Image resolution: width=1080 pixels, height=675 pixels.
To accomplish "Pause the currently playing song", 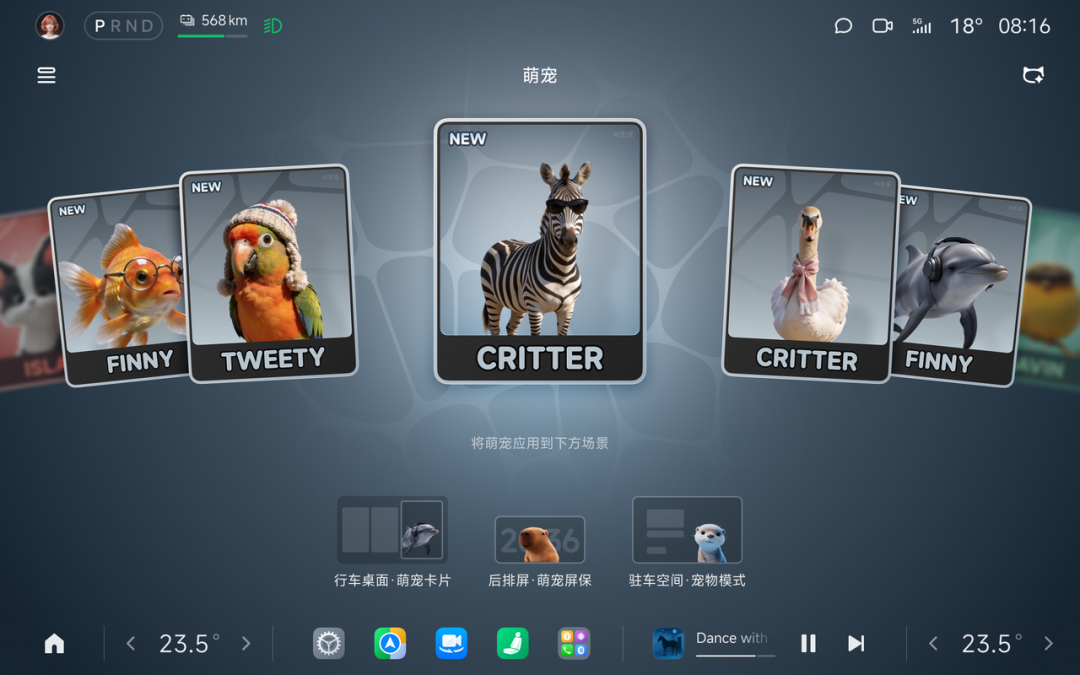I will (x=808, y=643).
